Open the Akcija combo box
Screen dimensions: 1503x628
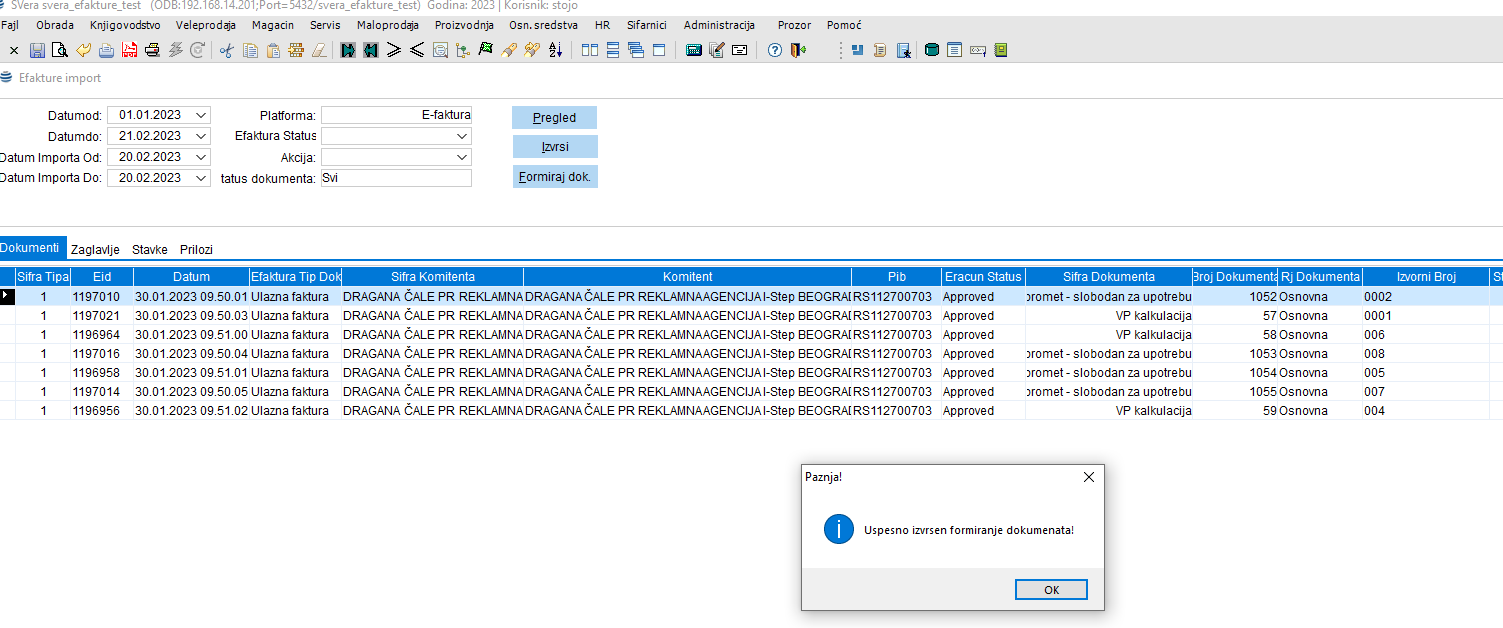coord(461,157)
